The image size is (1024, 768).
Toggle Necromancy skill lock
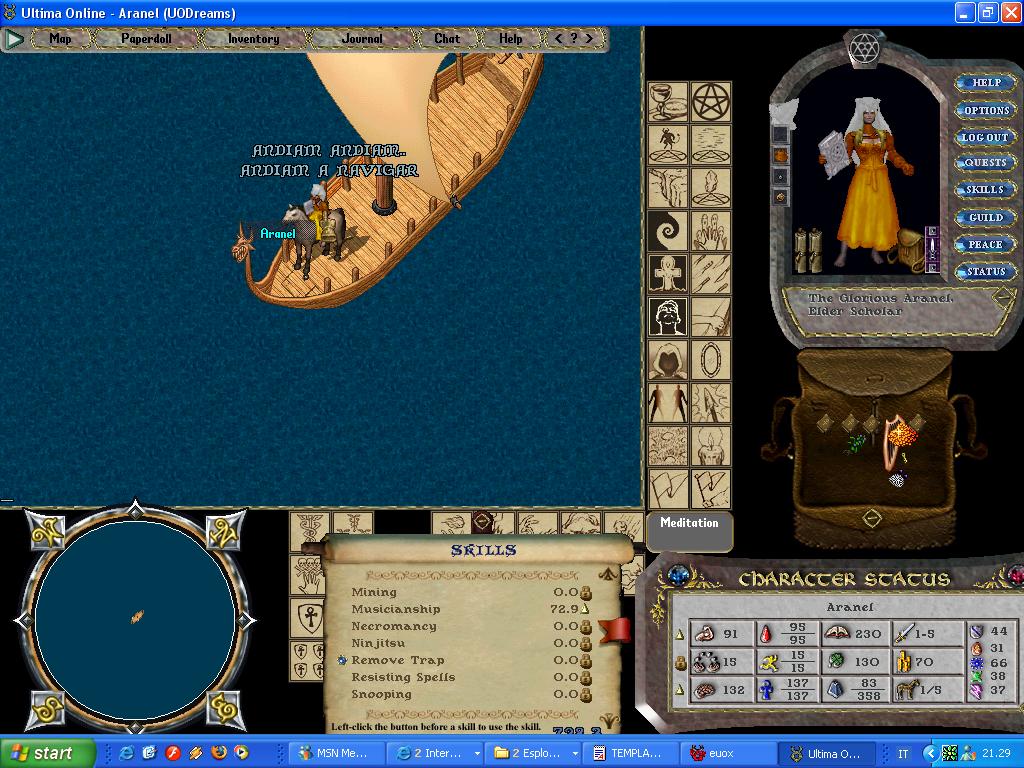pyautogui.click(x=585, y=626)
